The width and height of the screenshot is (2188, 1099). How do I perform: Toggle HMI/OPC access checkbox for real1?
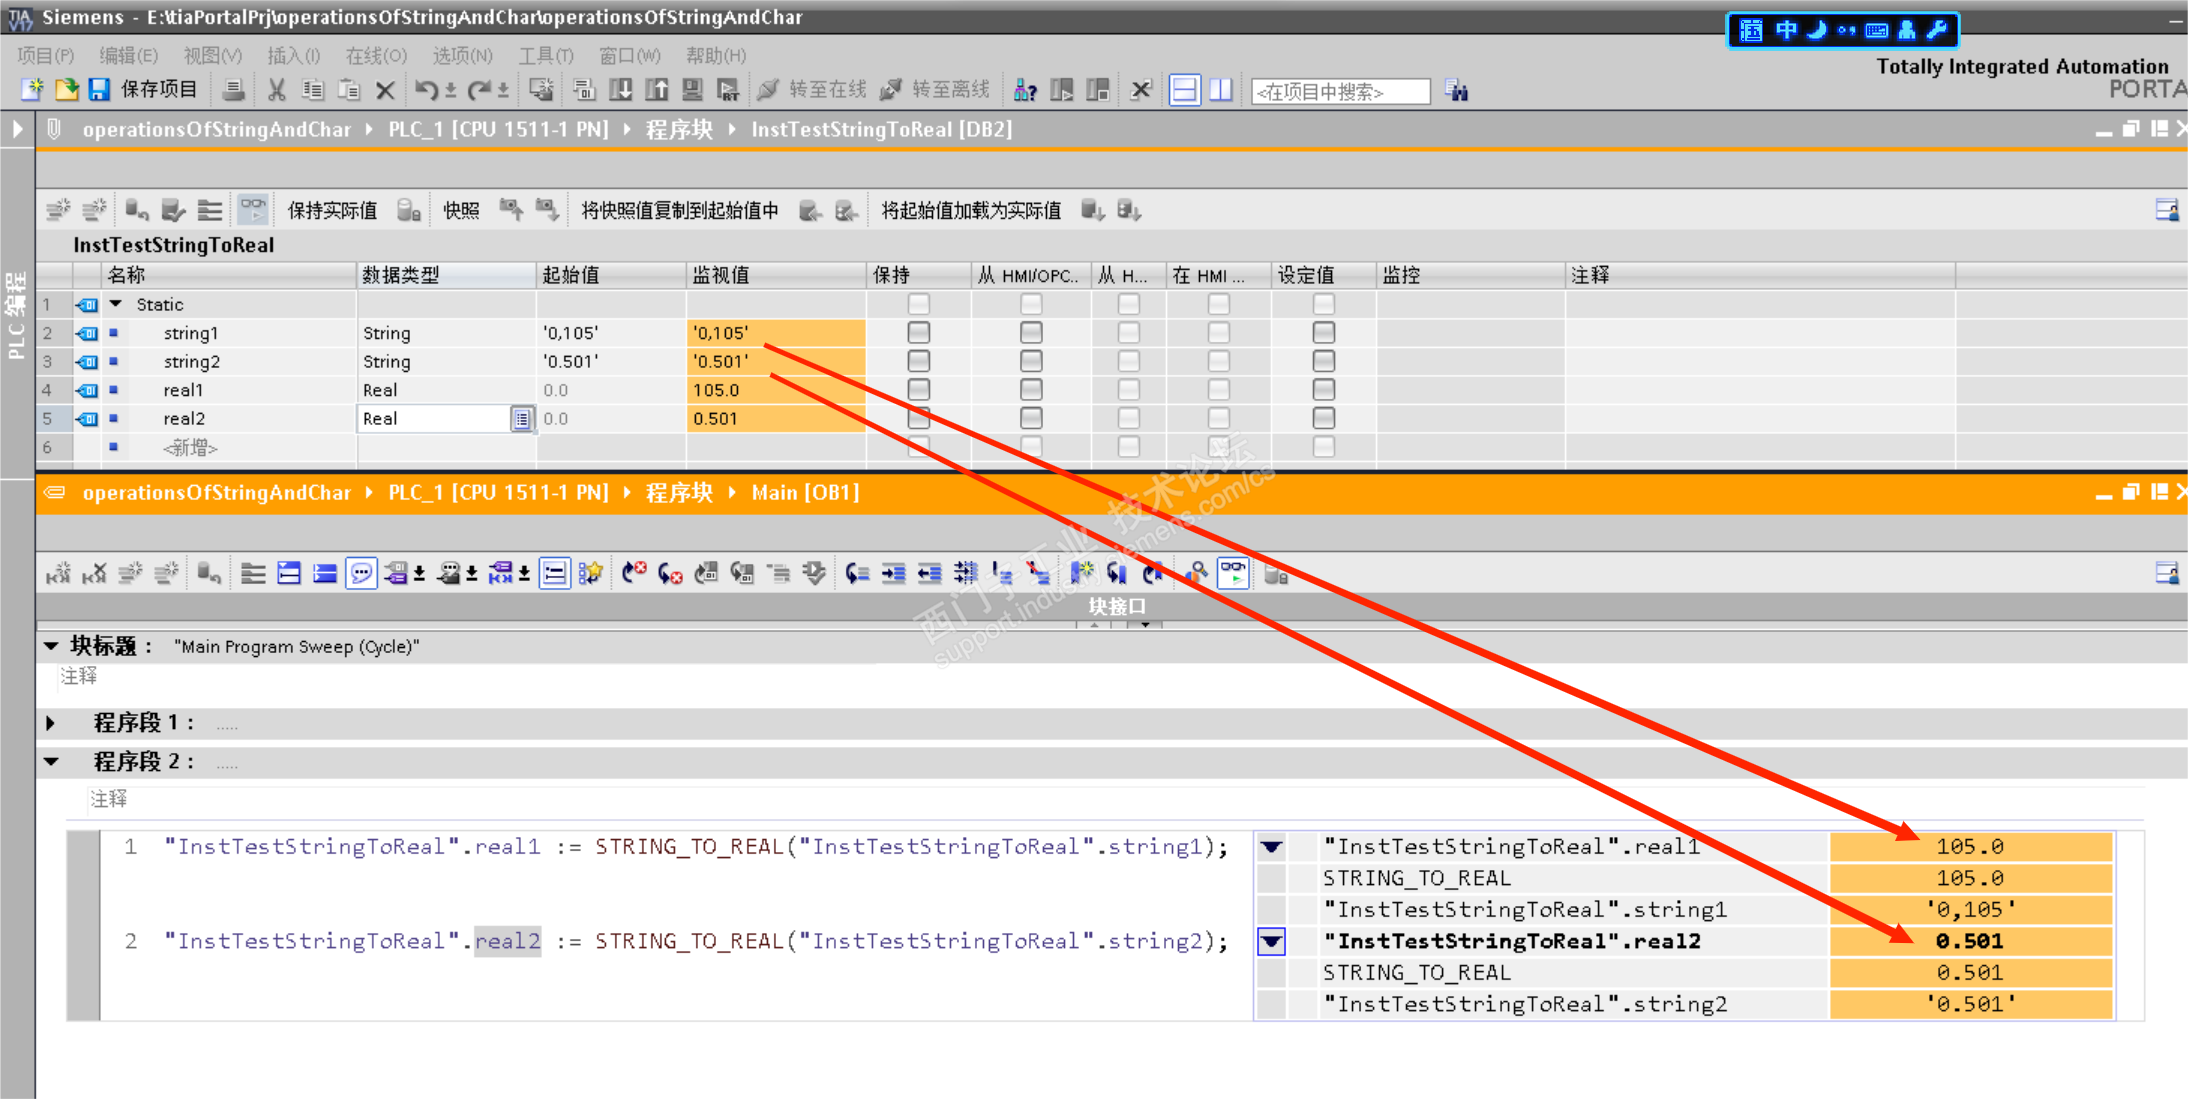tap(1031, 390)
